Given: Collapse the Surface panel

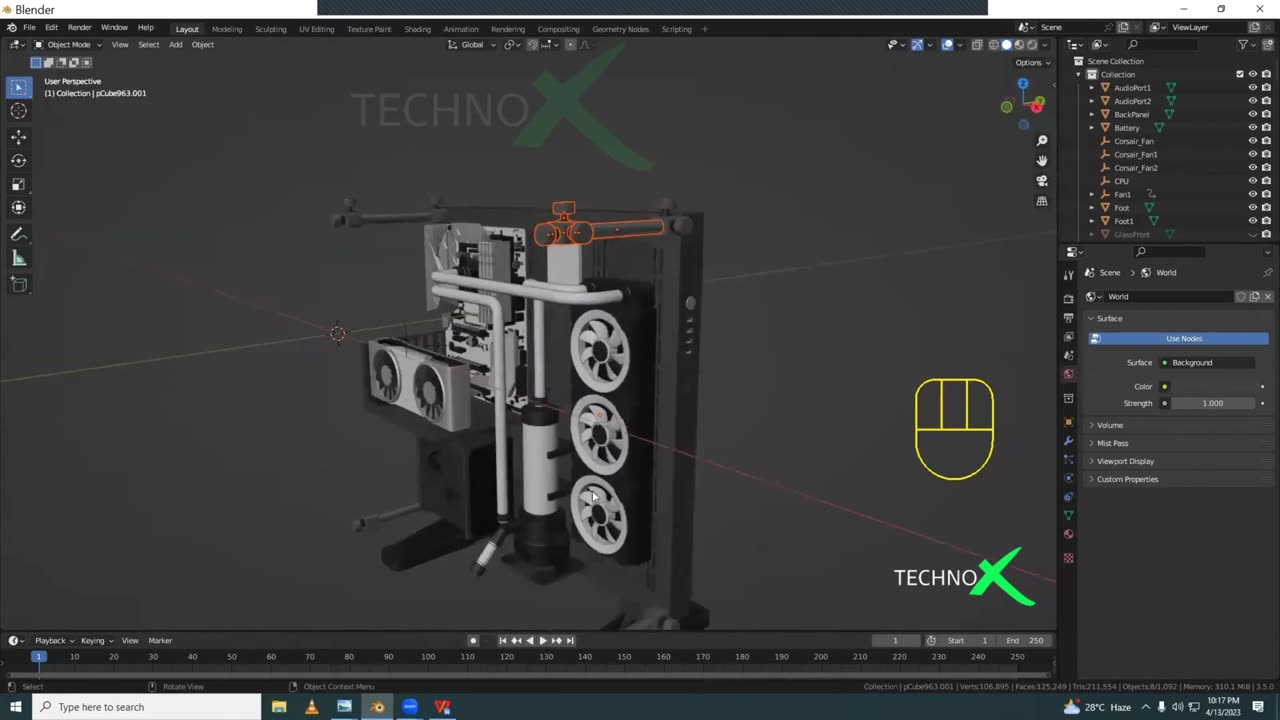Looking at the screenshot, I should [1107, 318].
